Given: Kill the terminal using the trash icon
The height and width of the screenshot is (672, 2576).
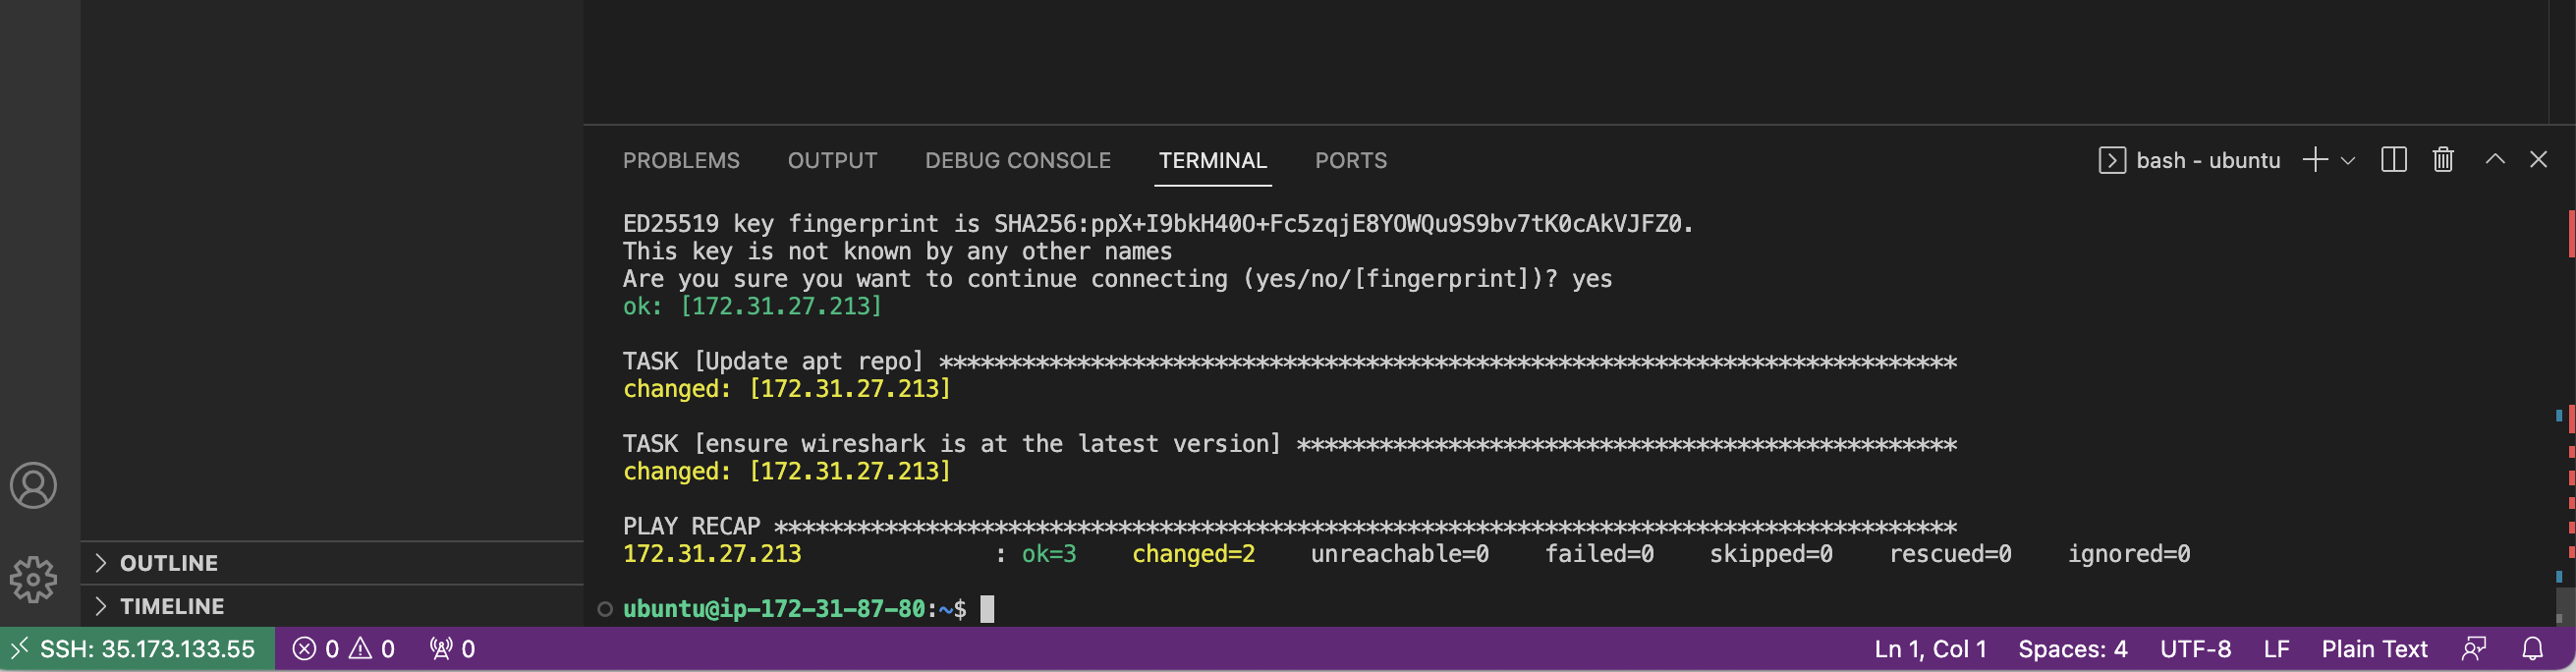Looking at the screenshot, I should (x=2442, y=159).
